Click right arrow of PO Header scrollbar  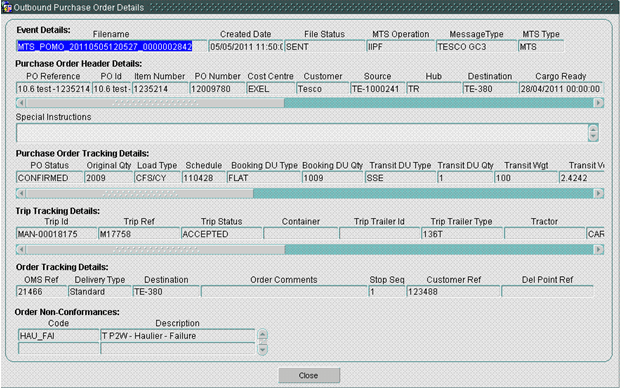click(x=599, y=103)
